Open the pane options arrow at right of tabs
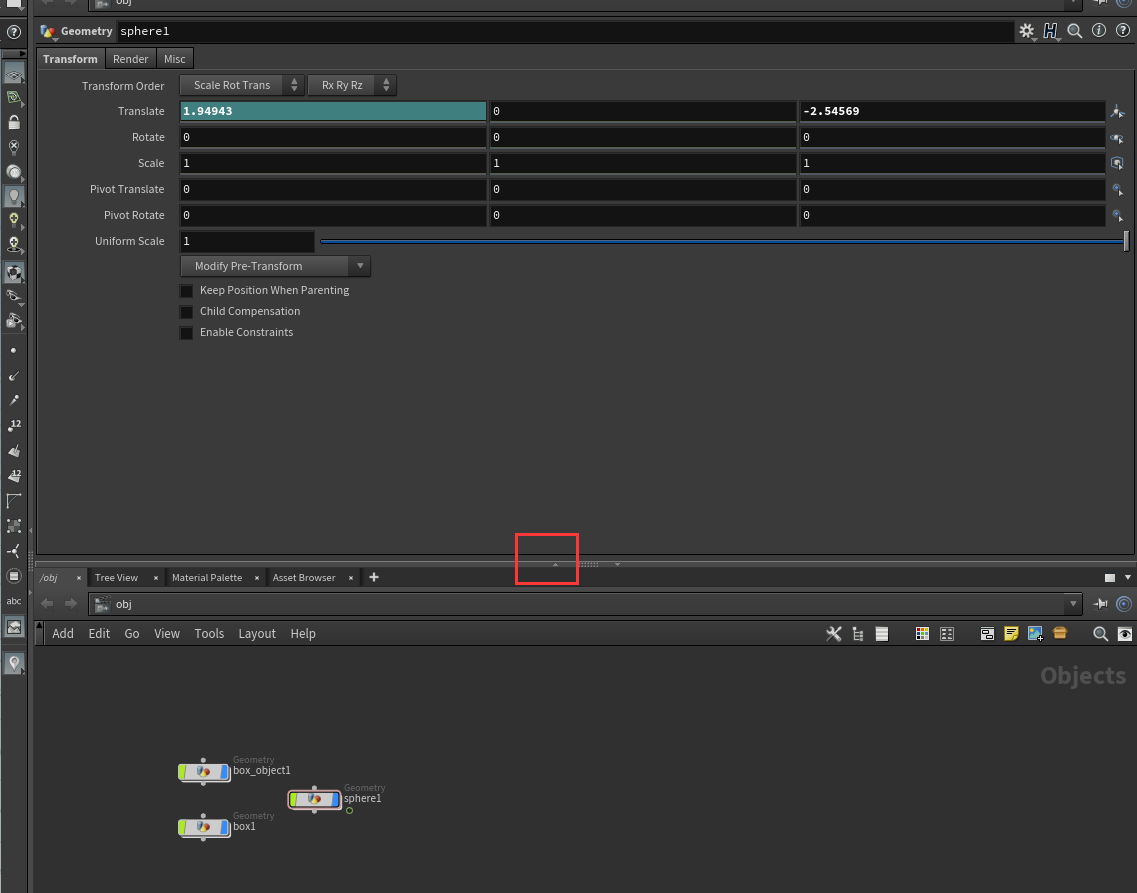This screenshot has width=1137, height=893. pos(1128,578)
